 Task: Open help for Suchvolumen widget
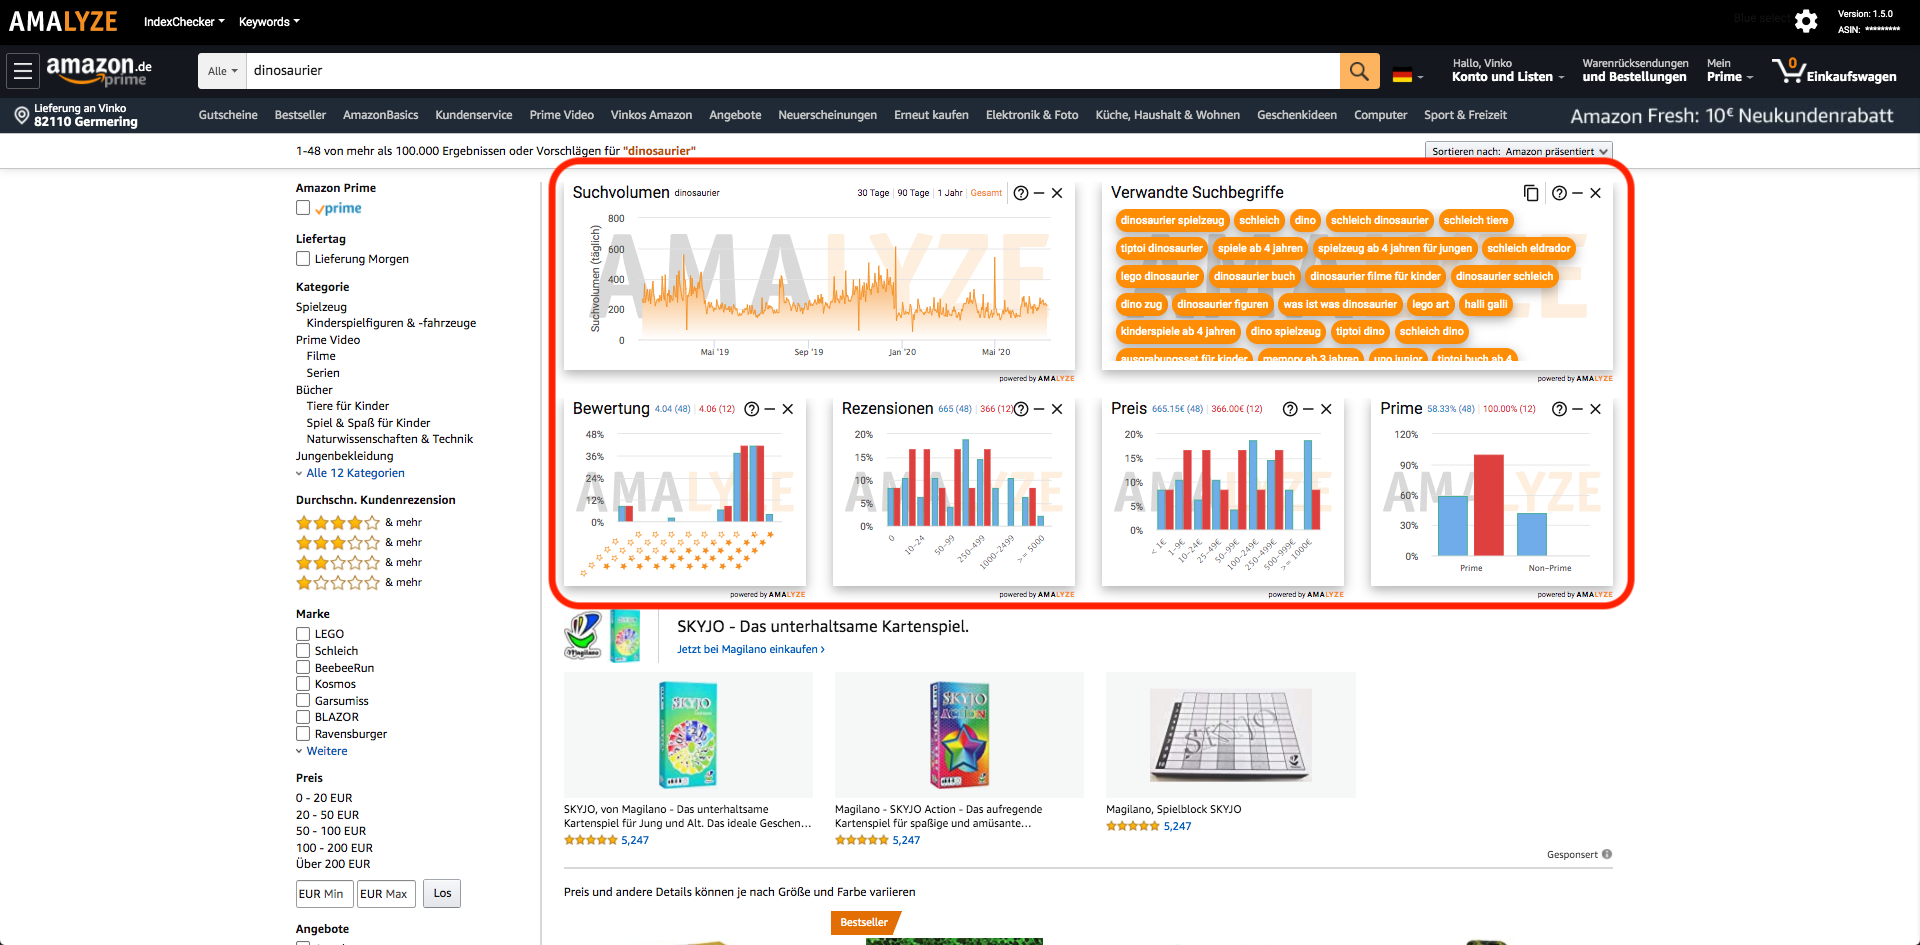pos(1020,193)
